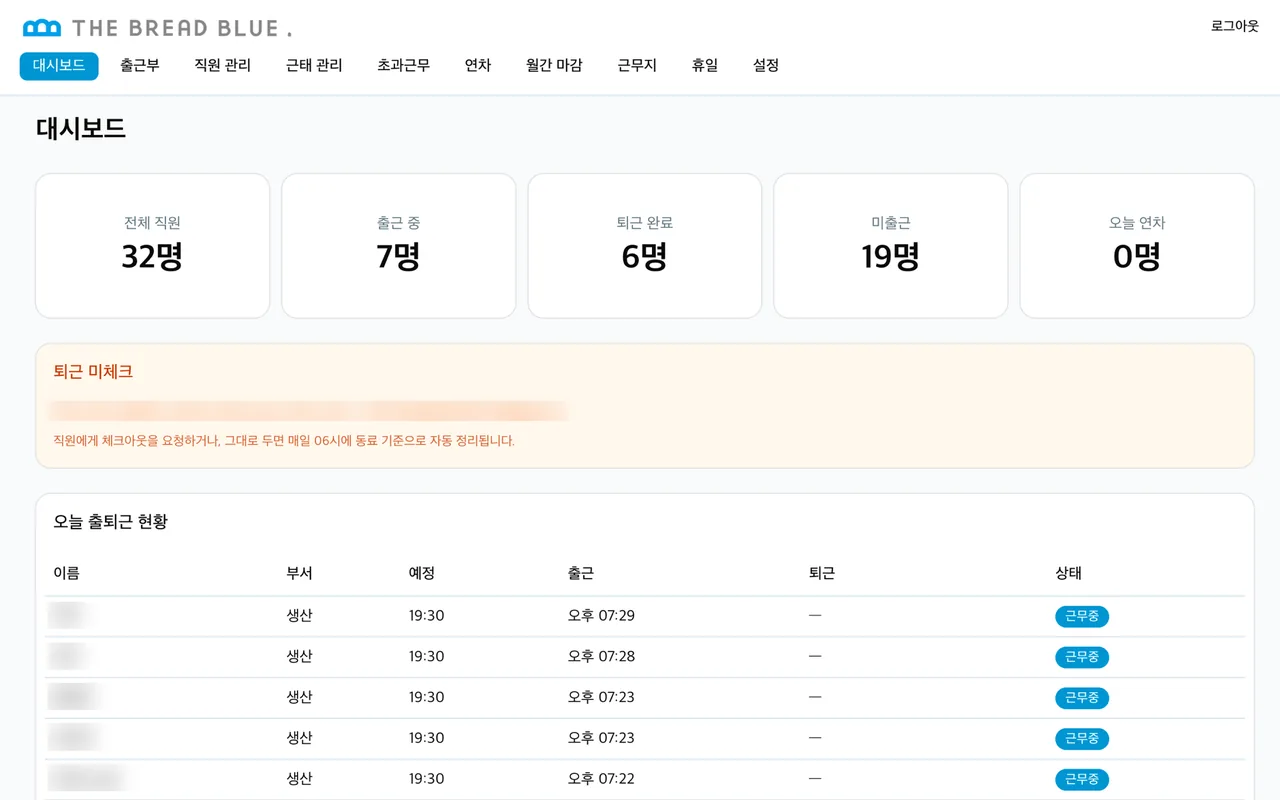The width and height of the screenshot is (1280, 800).
Task: Open the 휴일 menu item
Action: click(x=705, y=66)
